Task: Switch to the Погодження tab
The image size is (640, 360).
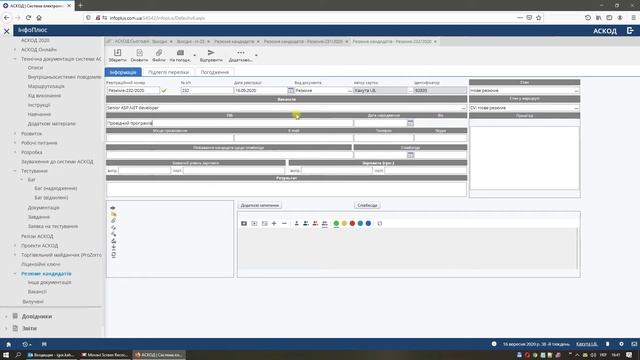Action: click(x=215, y=72)
